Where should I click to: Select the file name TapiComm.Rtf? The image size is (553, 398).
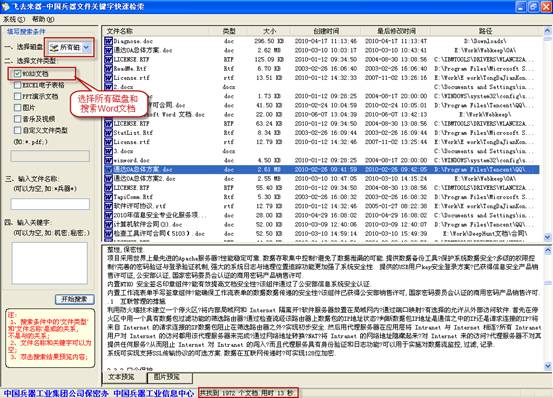pyautogui.click(x=133, y=197)
